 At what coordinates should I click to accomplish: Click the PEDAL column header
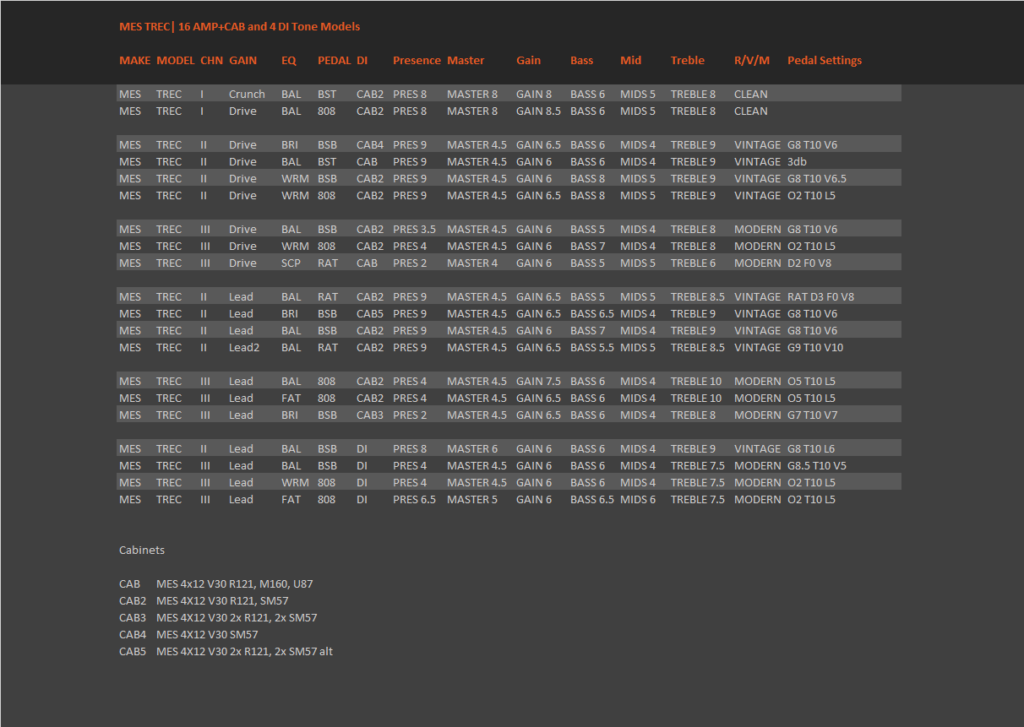(334, 60)
